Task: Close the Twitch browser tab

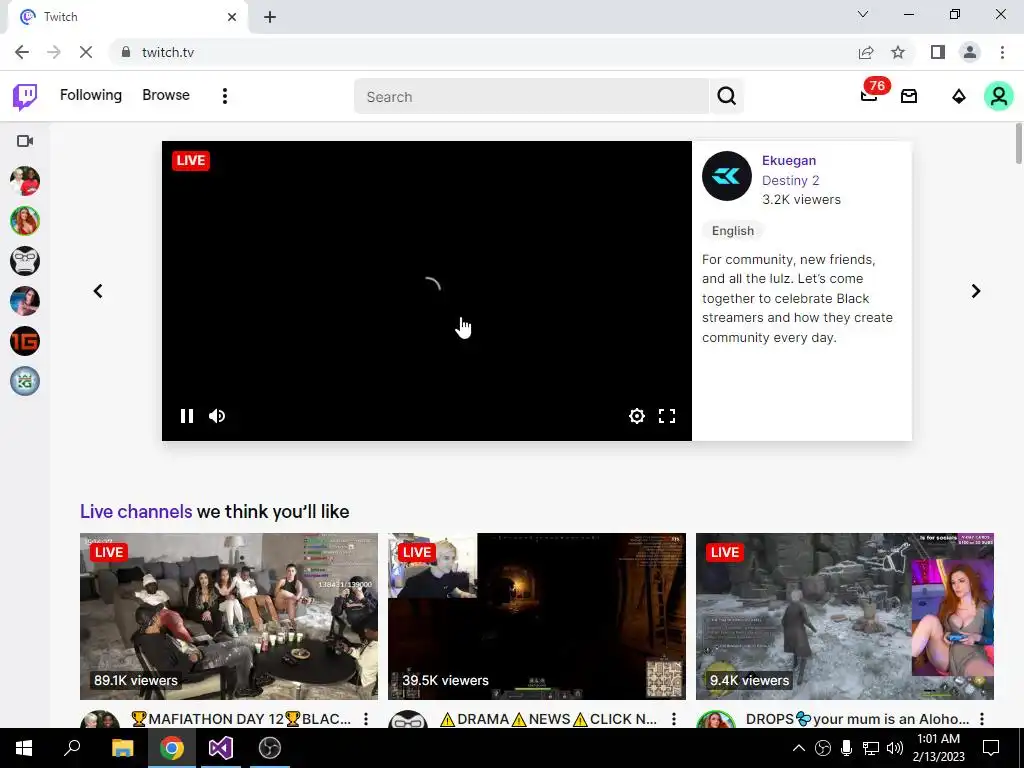Action: click(231, 17)
